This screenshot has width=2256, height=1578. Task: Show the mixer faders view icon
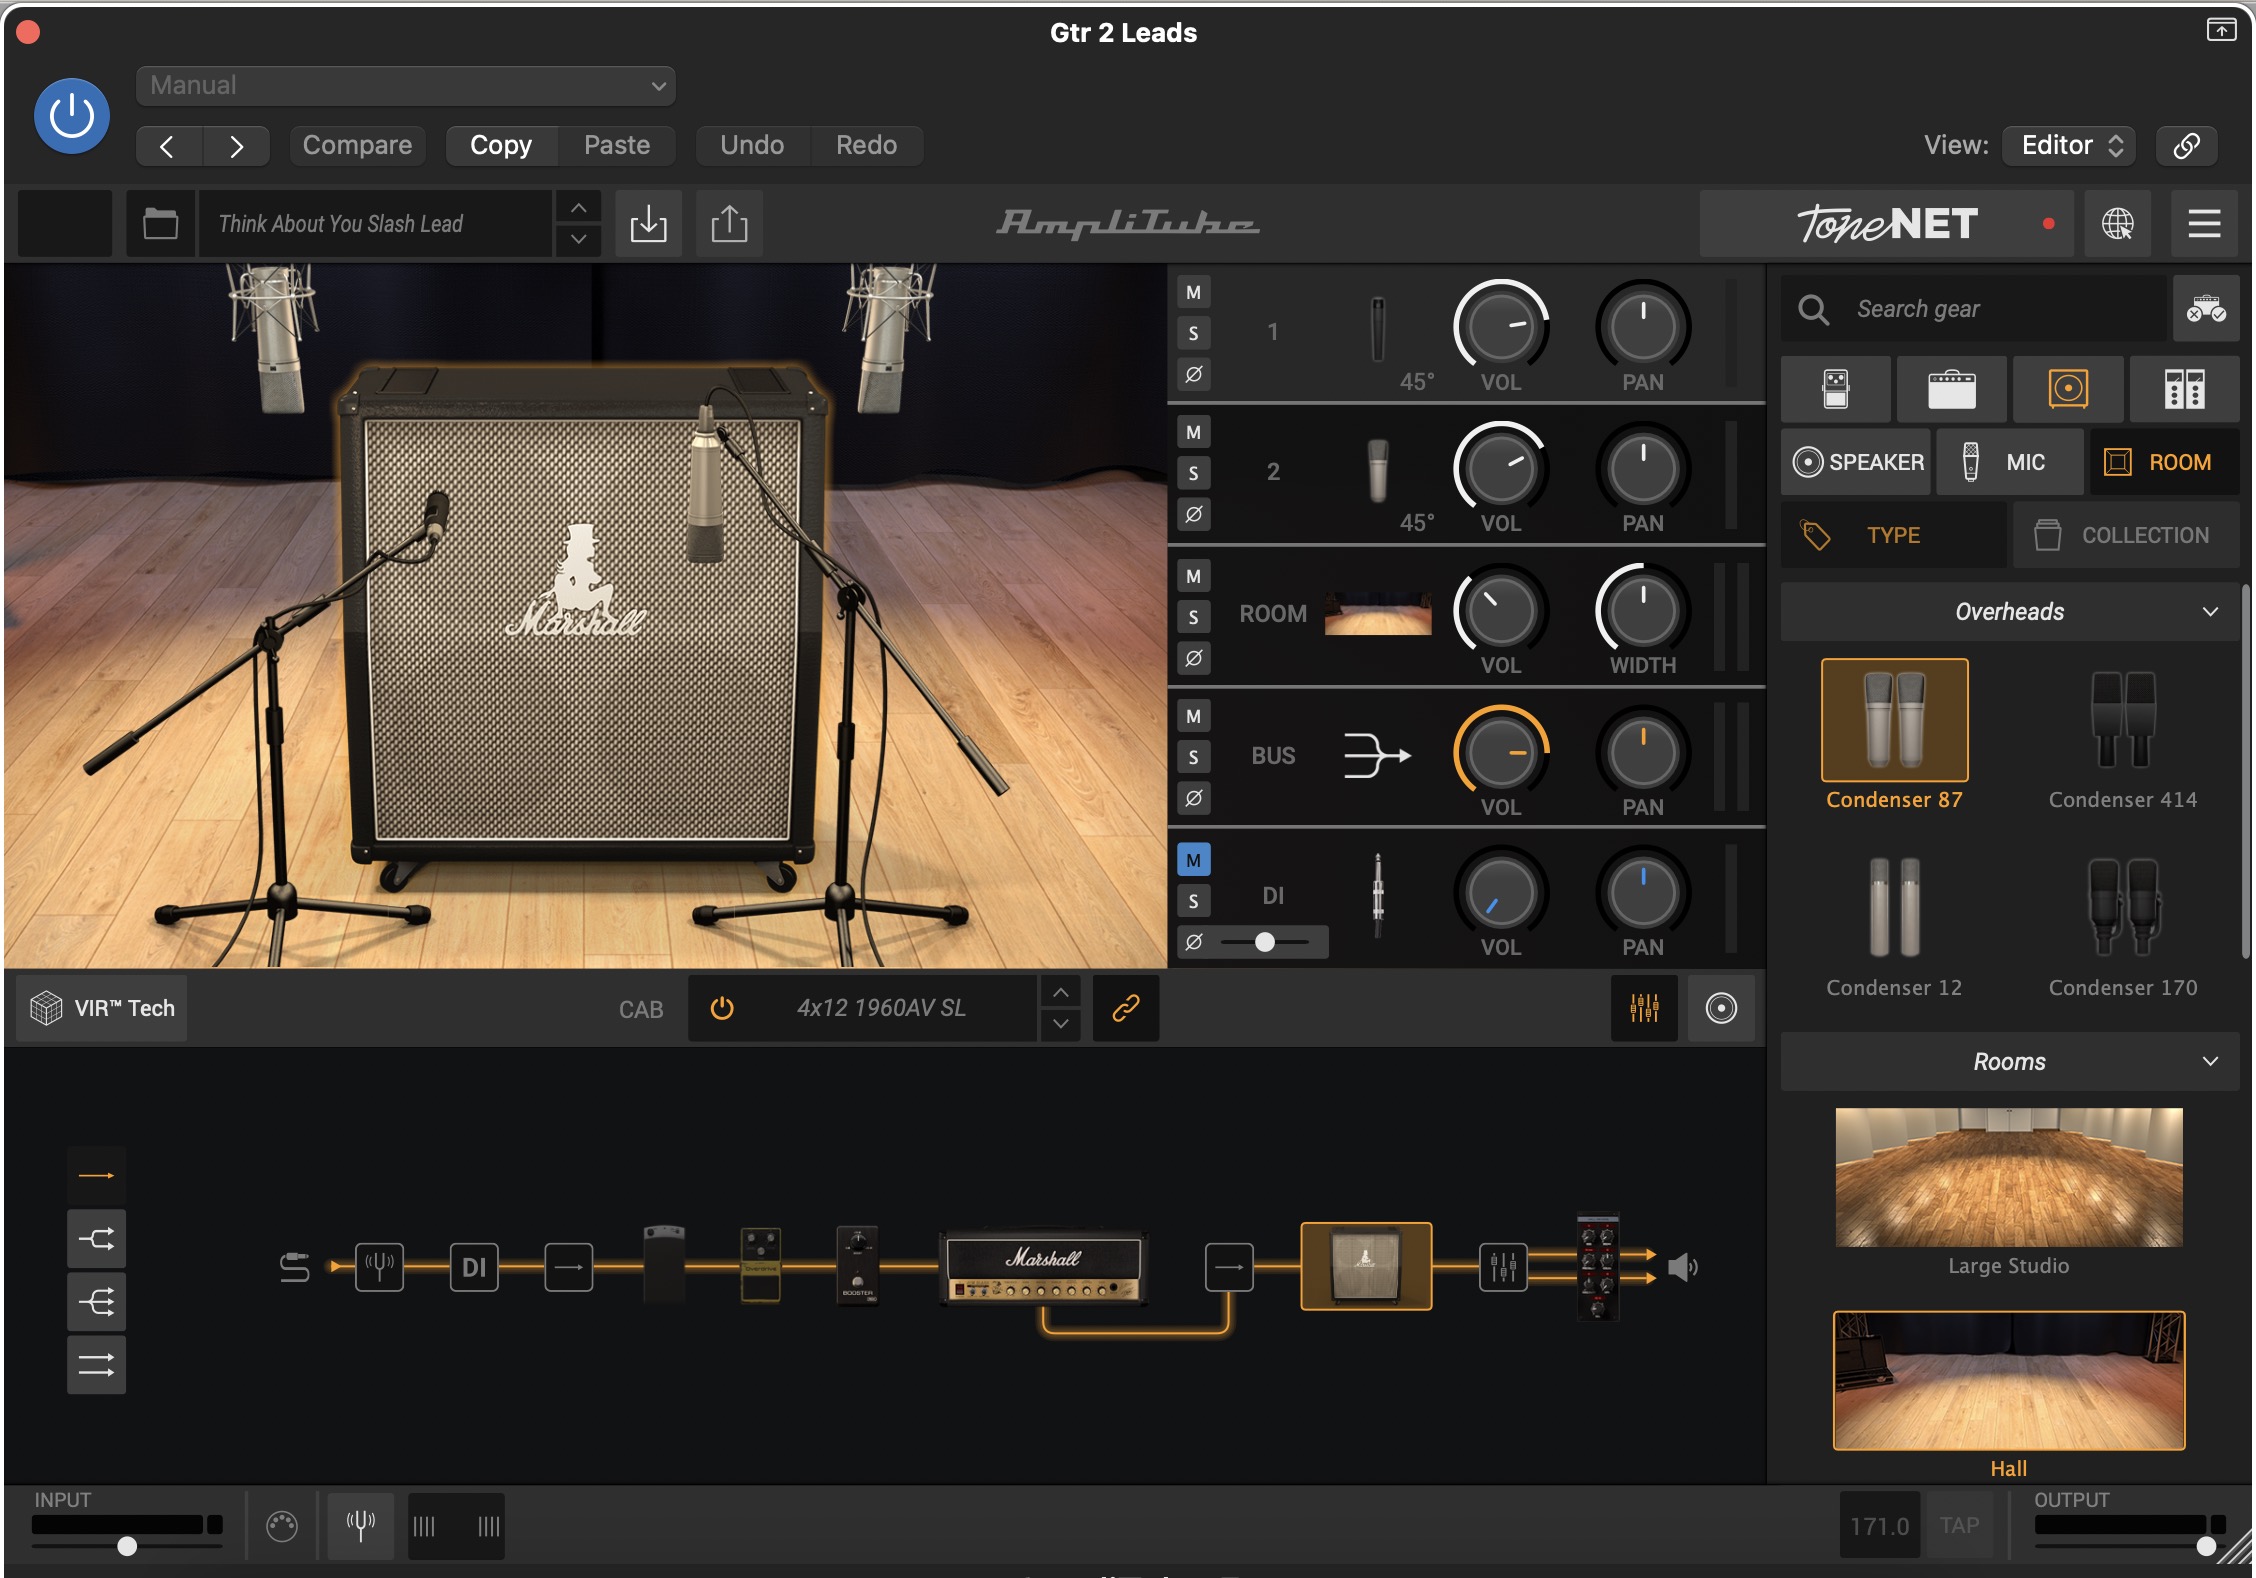point(1644,1008)
